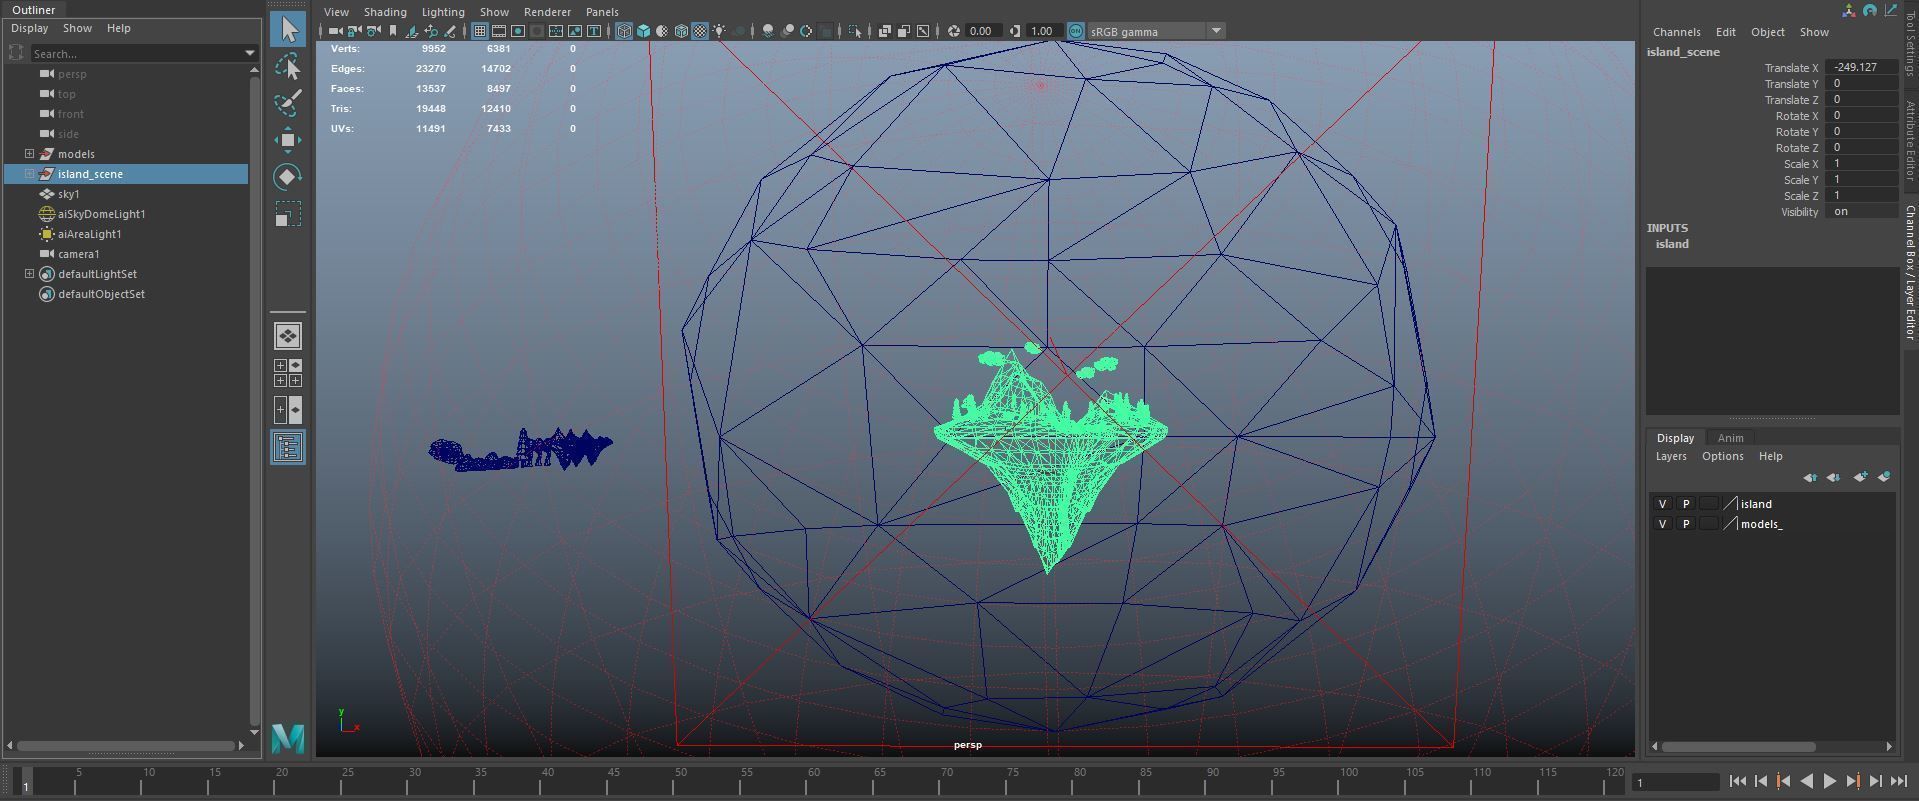The image size is (1919, 801).
Task: Toggle use all lights
Action: tap(719, 31)
